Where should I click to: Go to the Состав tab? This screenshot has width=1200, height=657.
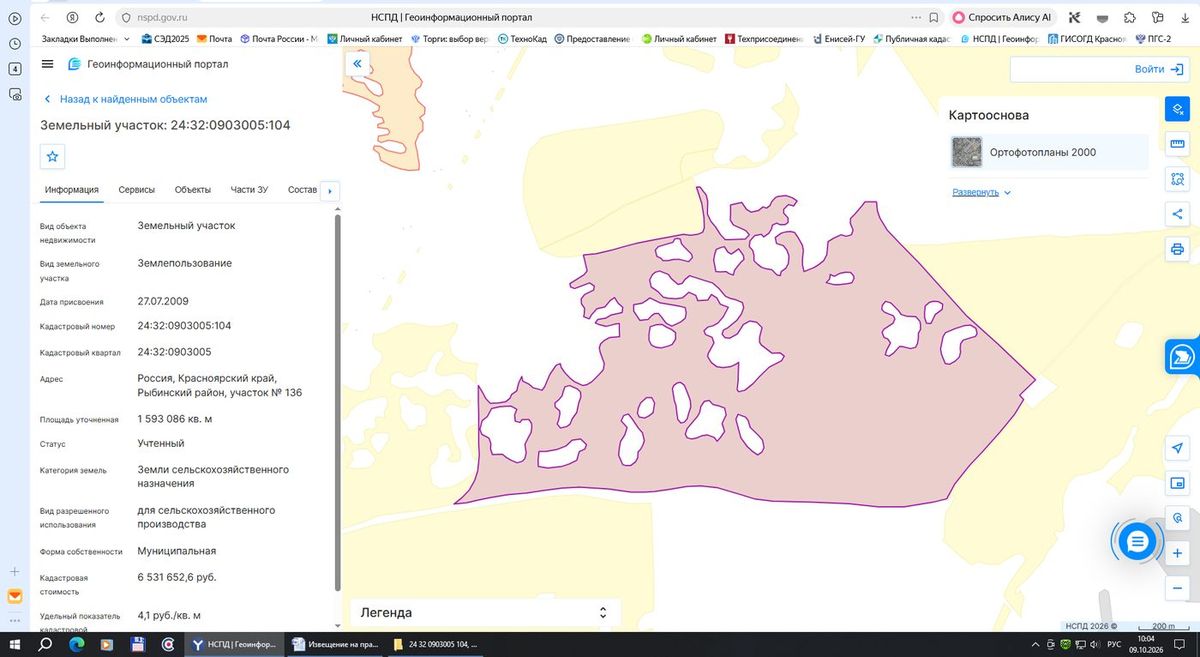coord(302,190)
